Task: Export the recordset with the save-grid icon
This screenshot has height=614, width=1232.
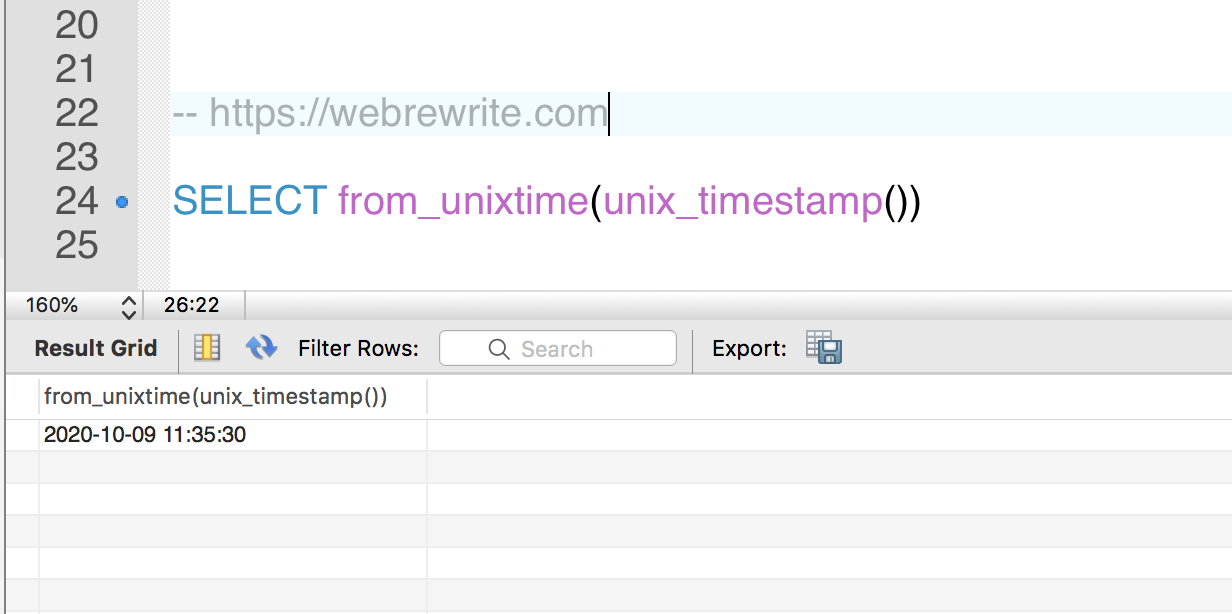Action: (825, 347)
